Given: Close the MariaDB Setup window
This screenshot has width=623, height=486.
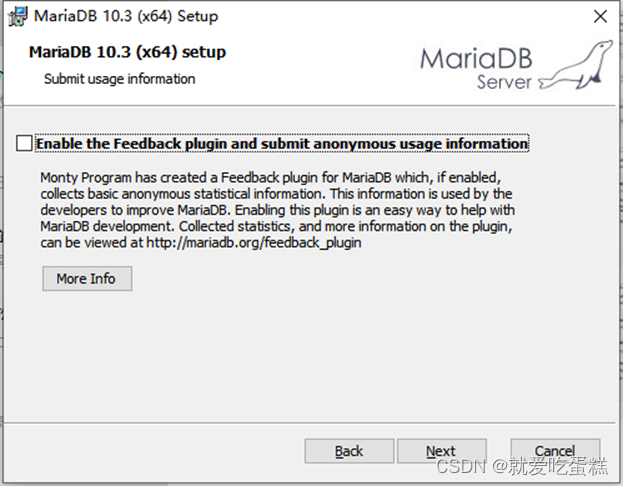Looking at the screenshot, I should 600,16.
